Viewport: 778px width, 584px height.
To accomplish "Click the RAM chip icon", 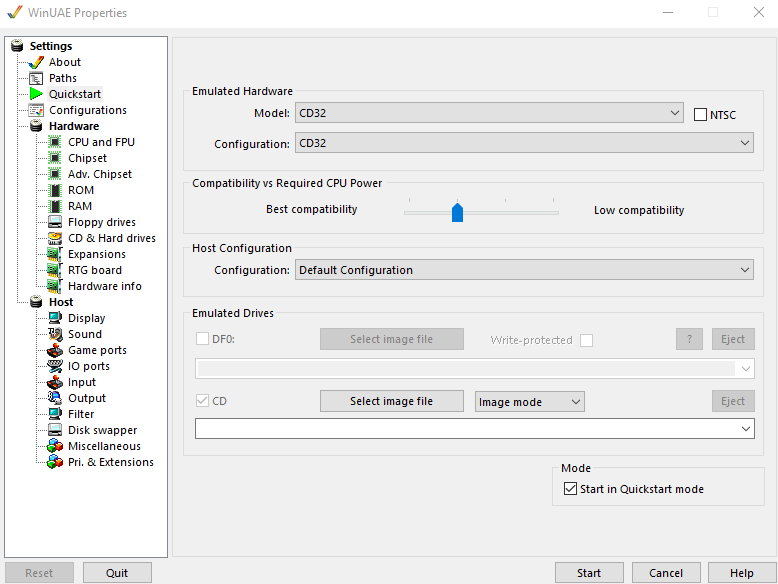I will 55,206.
